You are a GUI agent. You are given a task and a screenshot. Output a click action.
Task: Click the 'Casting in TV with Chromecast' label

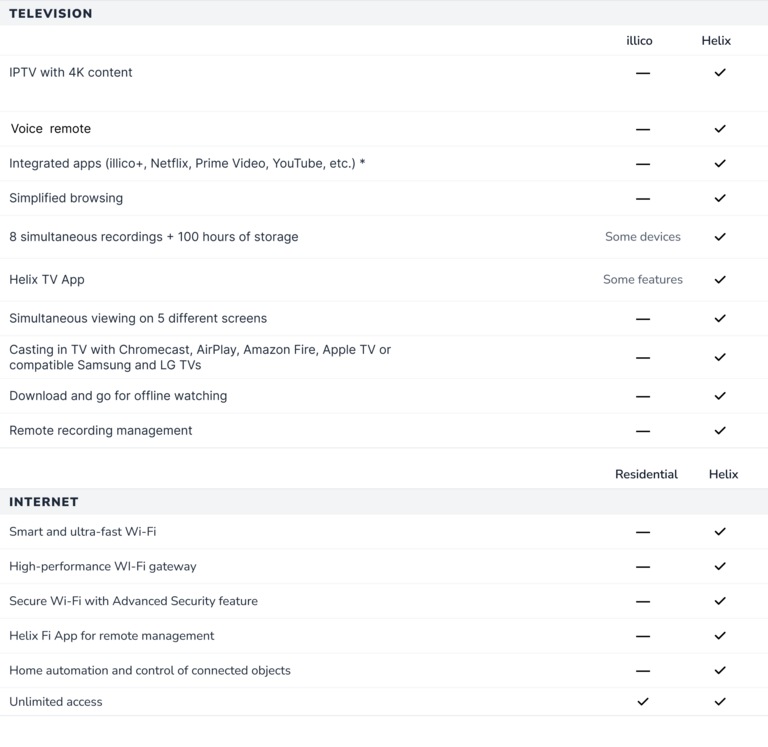pos(200,357)
